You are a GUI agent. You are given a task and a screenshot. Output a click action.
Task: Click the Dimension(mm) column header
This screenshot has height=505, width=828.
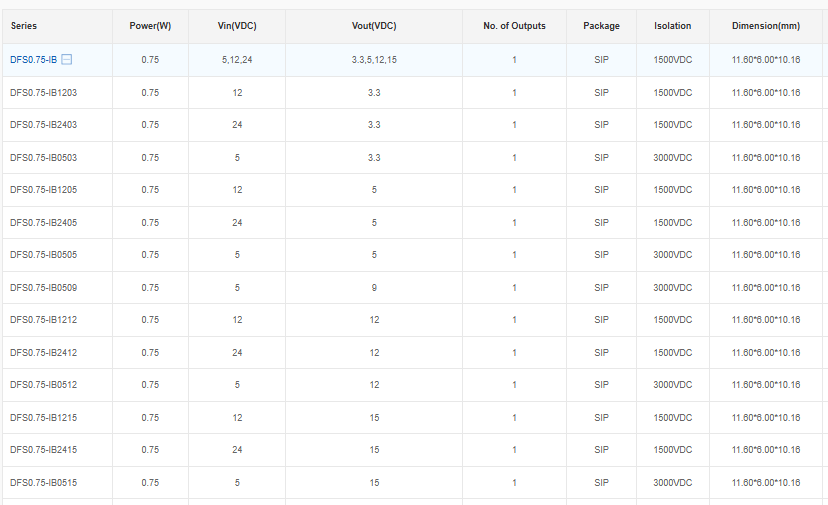766,26
